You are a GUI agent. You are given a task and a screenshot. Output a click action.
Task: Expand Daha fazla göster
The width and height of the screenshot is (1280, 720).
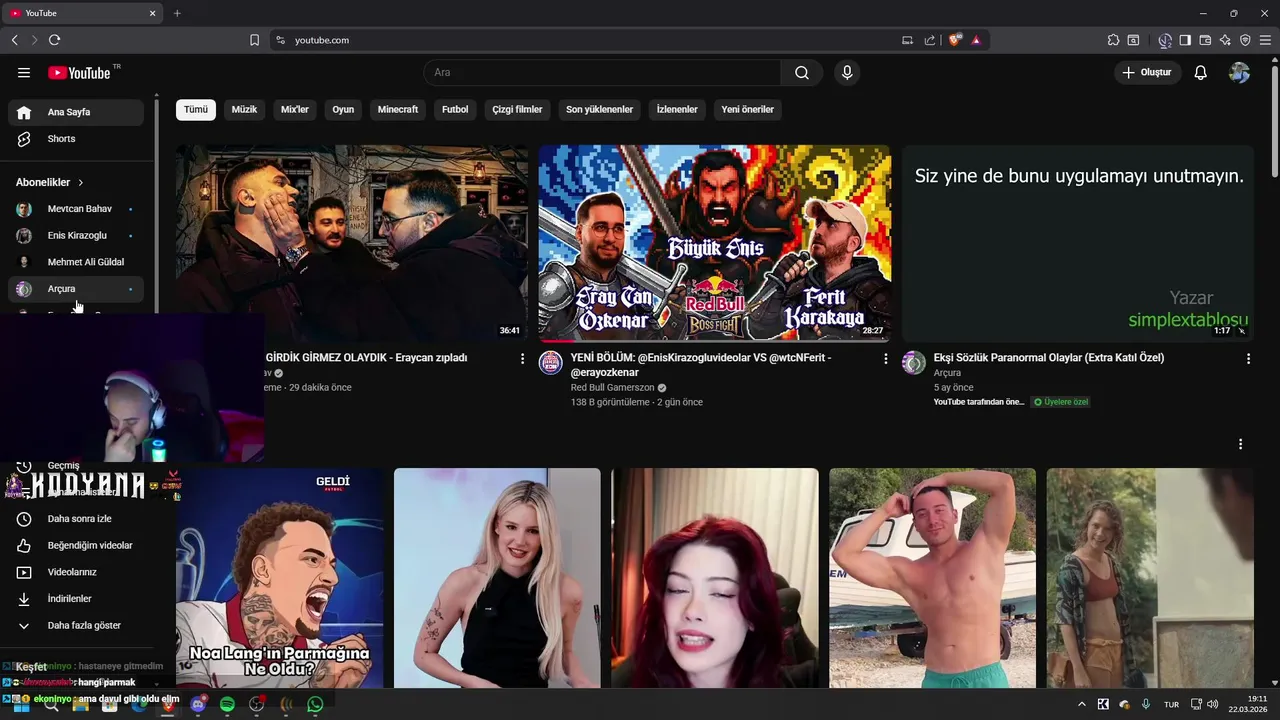click(x=76, y=626)
